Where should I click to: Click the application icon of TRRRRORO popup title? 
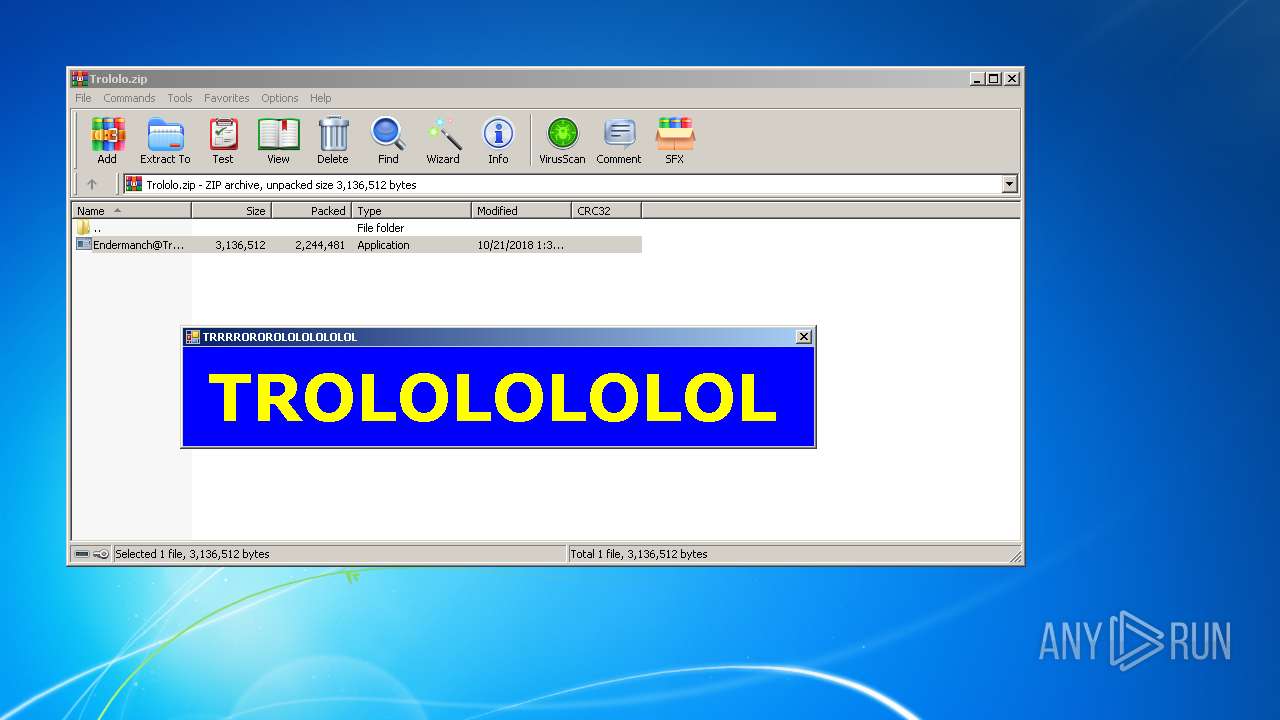click(193, 337)
